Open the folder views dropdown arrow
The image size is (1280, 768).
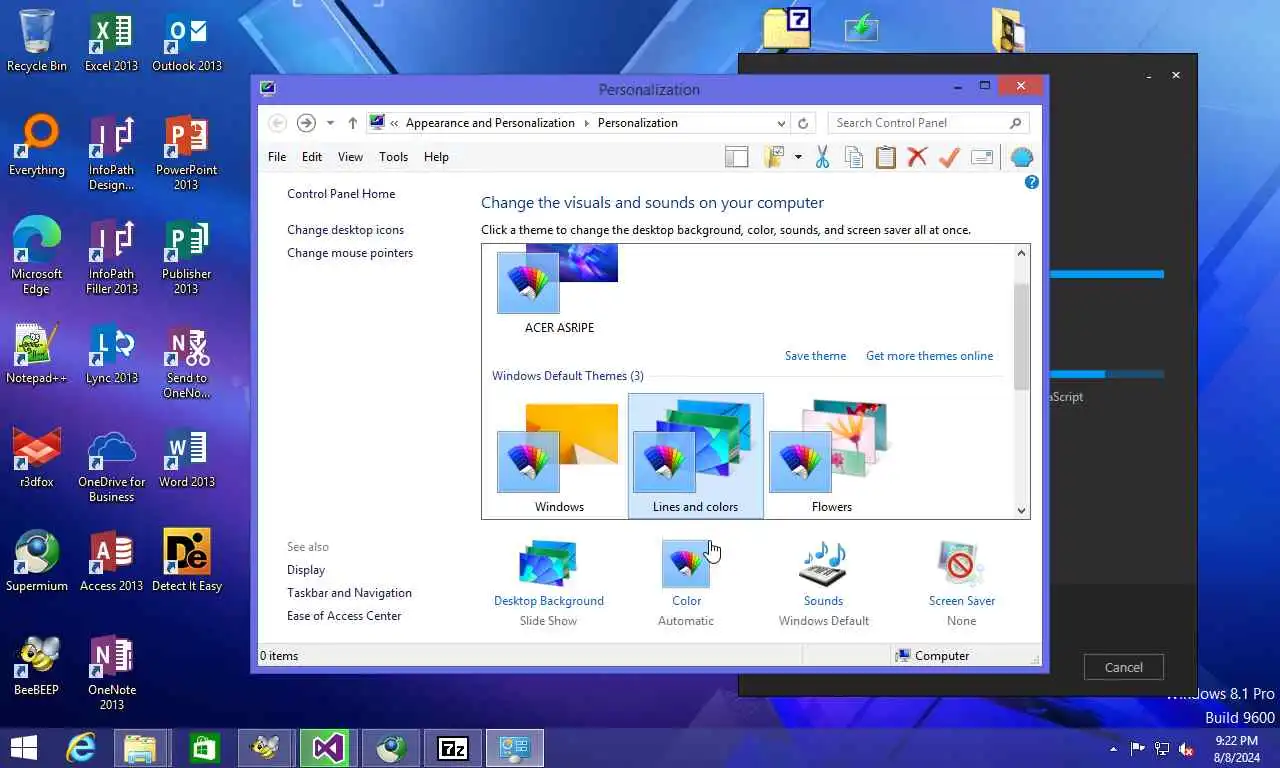[x=798, y=157]
